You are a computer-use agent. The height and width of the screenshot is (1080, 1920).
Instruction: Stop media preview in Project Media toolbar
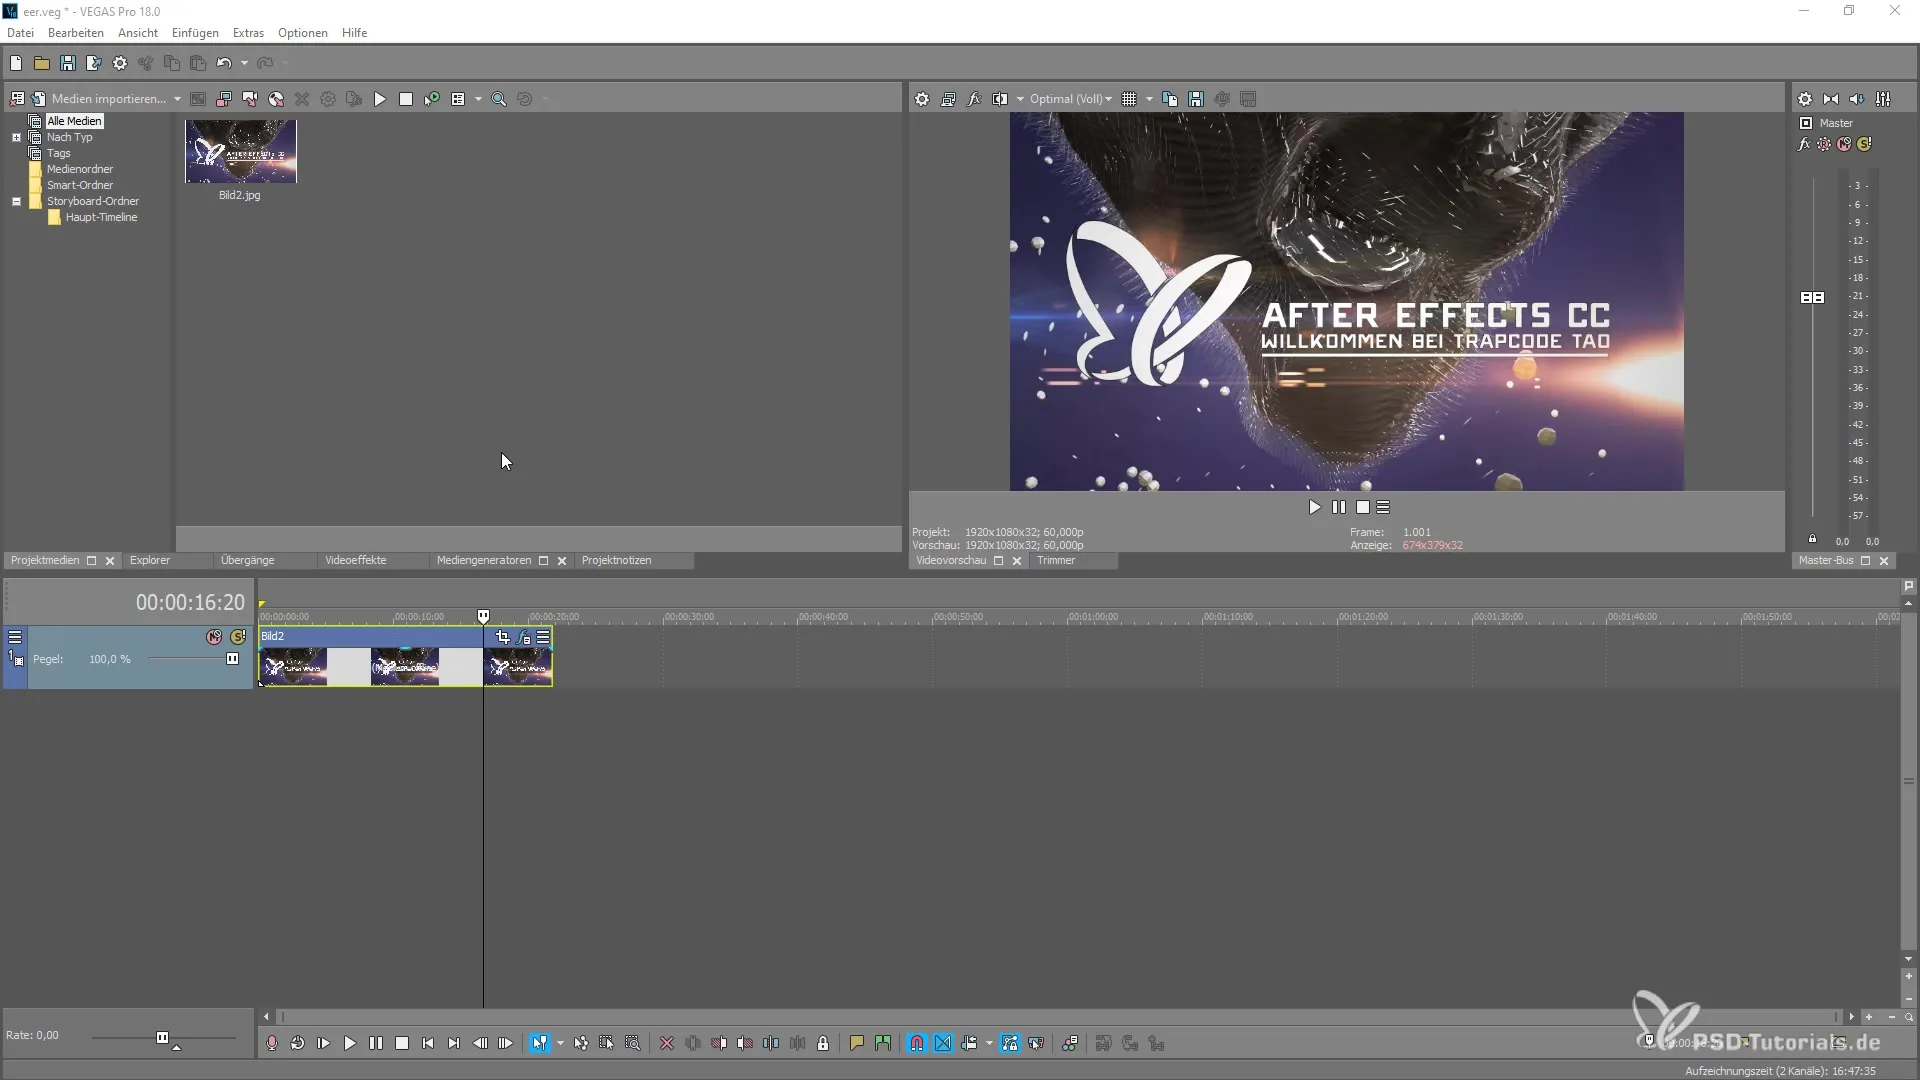406,99
